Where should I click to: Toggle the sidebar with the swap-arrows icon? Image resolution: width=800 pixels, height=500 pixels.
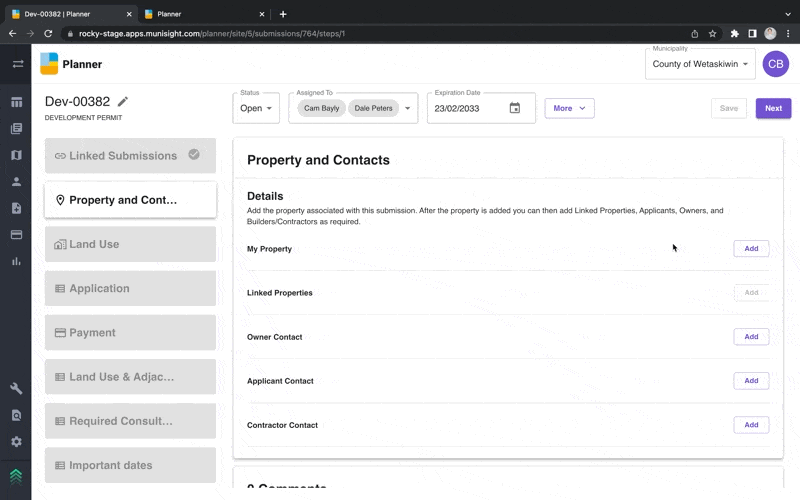click(x=17, y=64)
